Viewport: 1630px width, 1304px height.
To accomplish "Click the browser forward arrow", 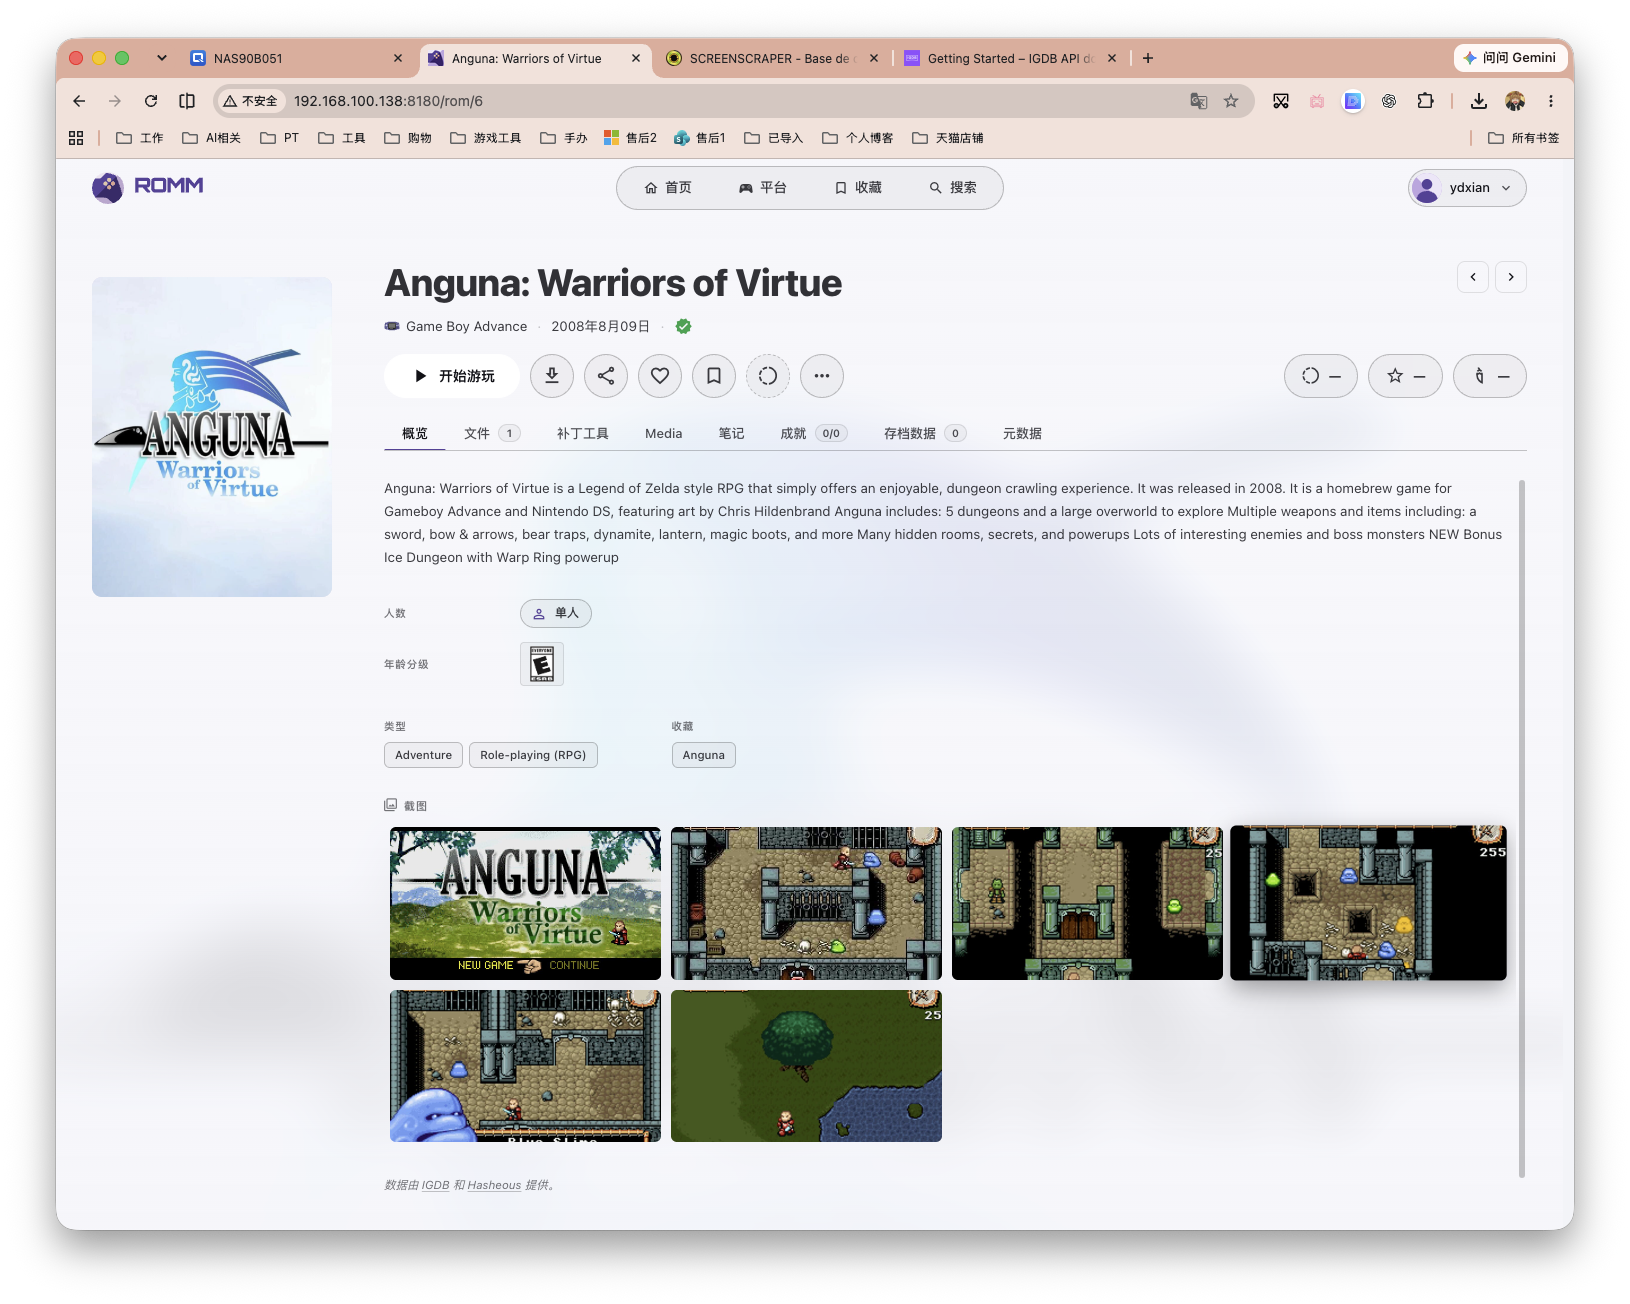I will tap(115, 101).
